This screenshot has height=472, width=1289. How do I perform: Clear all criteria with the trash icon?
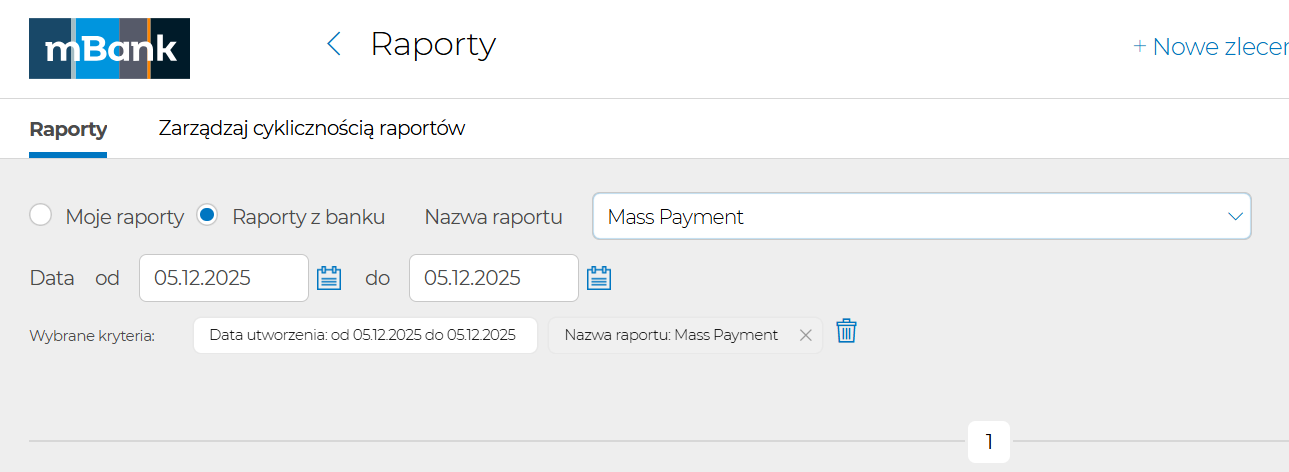(847, 331)
